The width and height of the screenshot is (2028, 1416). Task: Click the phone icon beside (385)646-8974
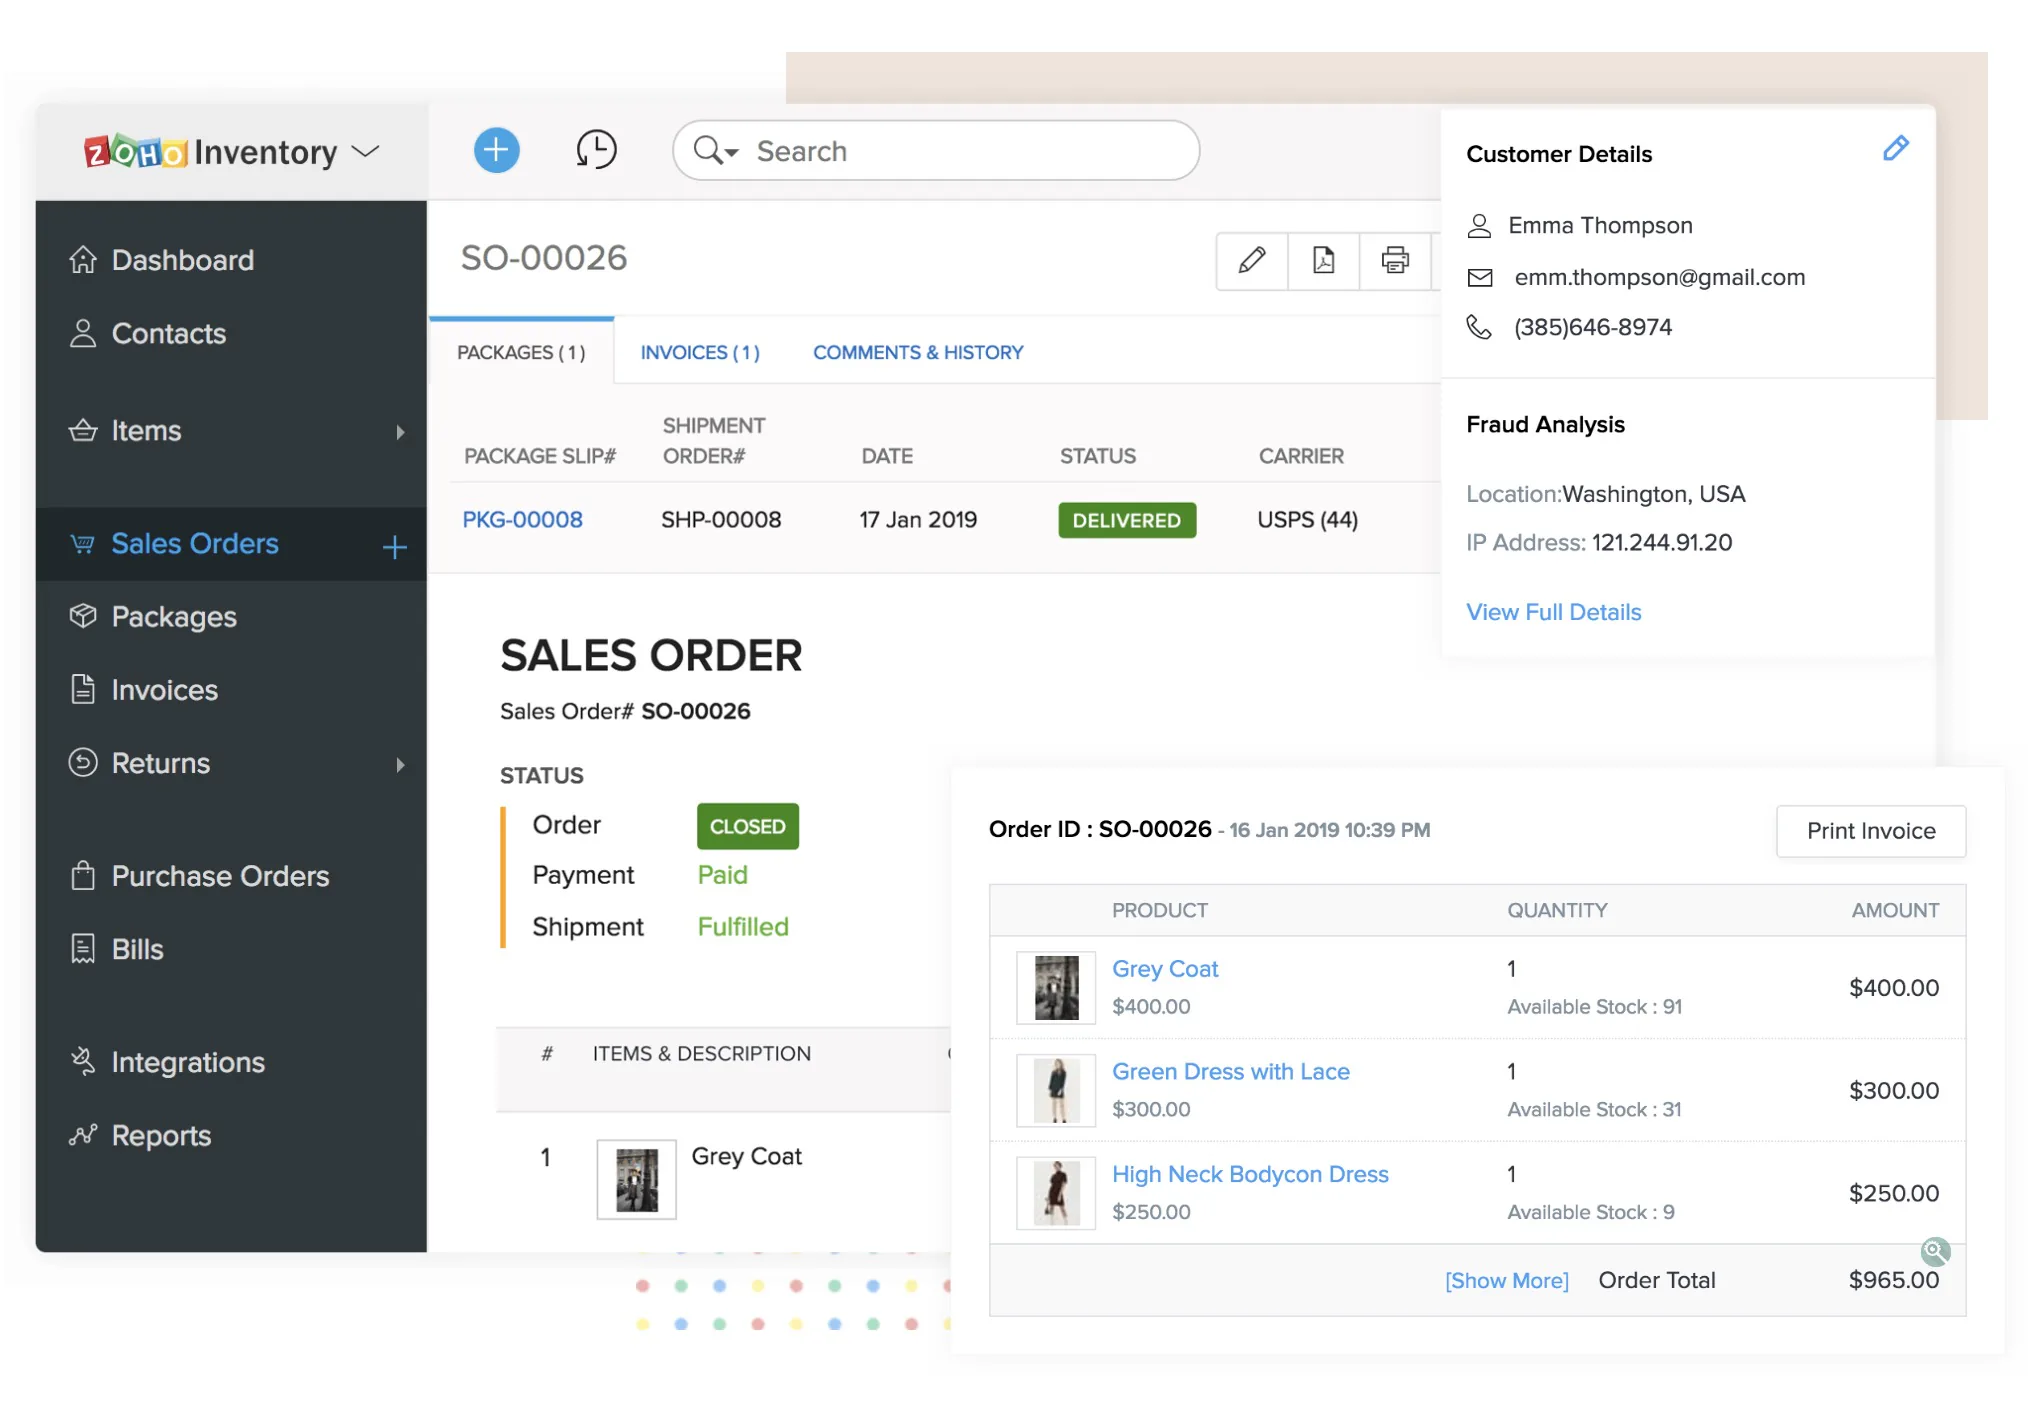(x=1479, y=327)
